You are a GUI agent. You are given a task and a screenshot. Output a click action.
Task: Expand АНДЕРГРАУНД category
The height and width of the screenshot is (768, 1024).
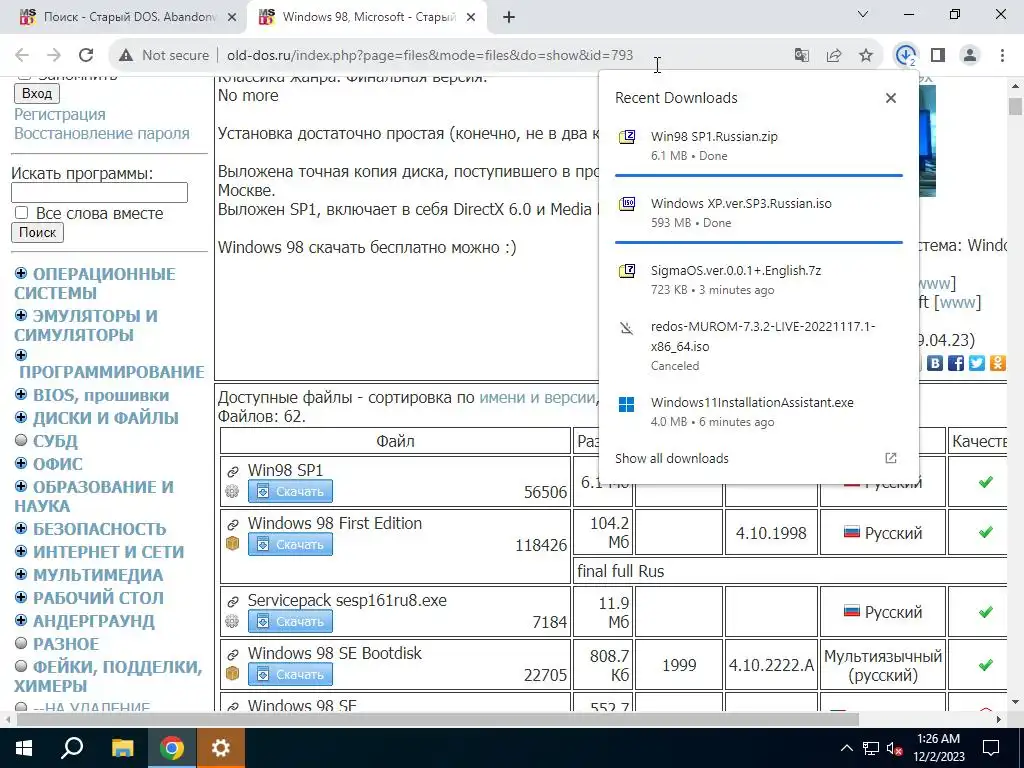click(21, 620)
